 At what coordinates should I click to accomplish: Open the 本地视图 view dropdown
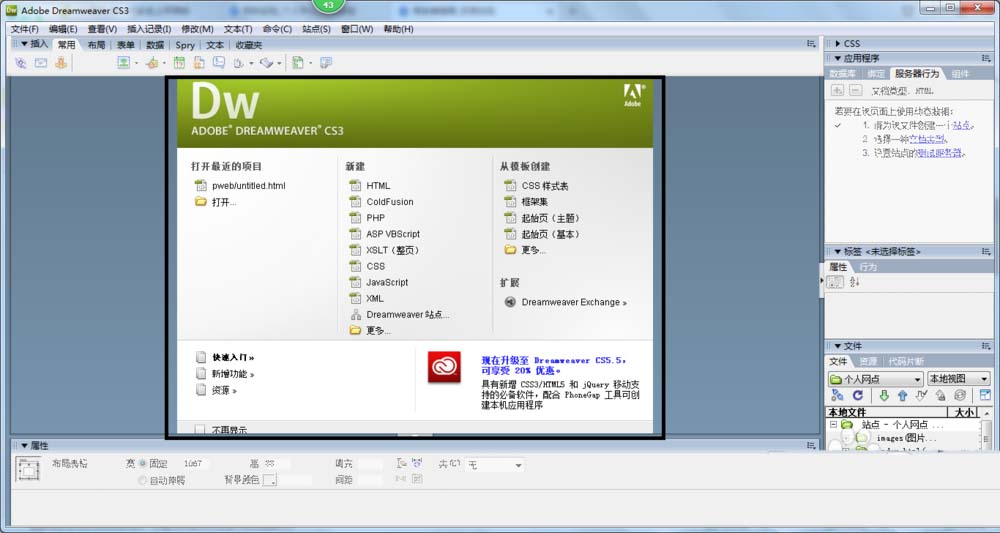[x=958, y=379]
